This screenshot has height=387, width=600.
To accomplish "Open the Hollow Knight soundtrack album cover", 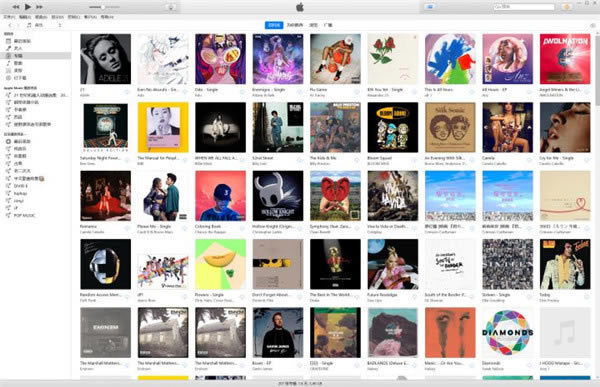I will [x=278, y=196].
